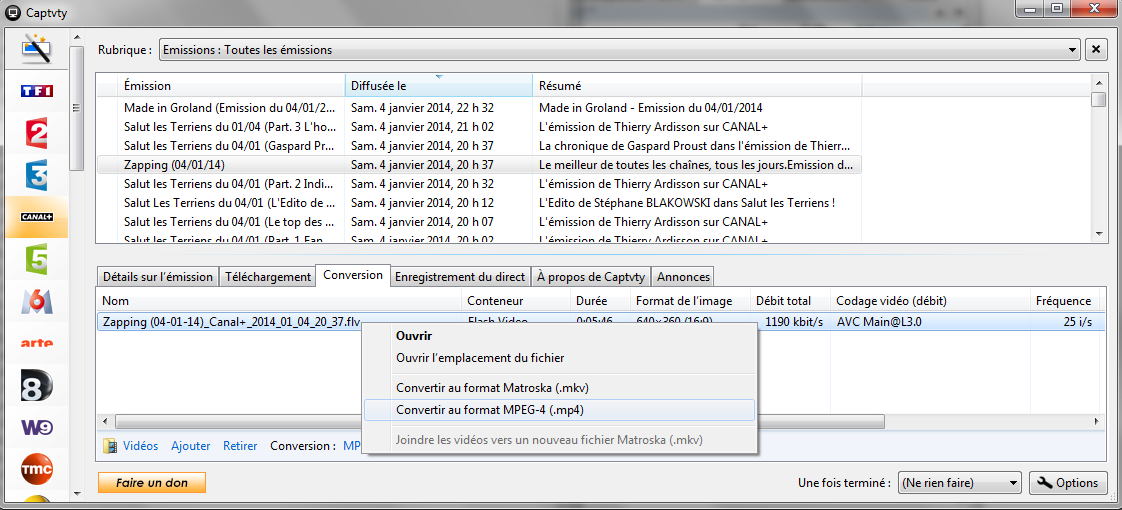Select the 'Le top des' Salut les Terriens row
This screenshot has width=1122, height=510.
[x=479, y=222]
